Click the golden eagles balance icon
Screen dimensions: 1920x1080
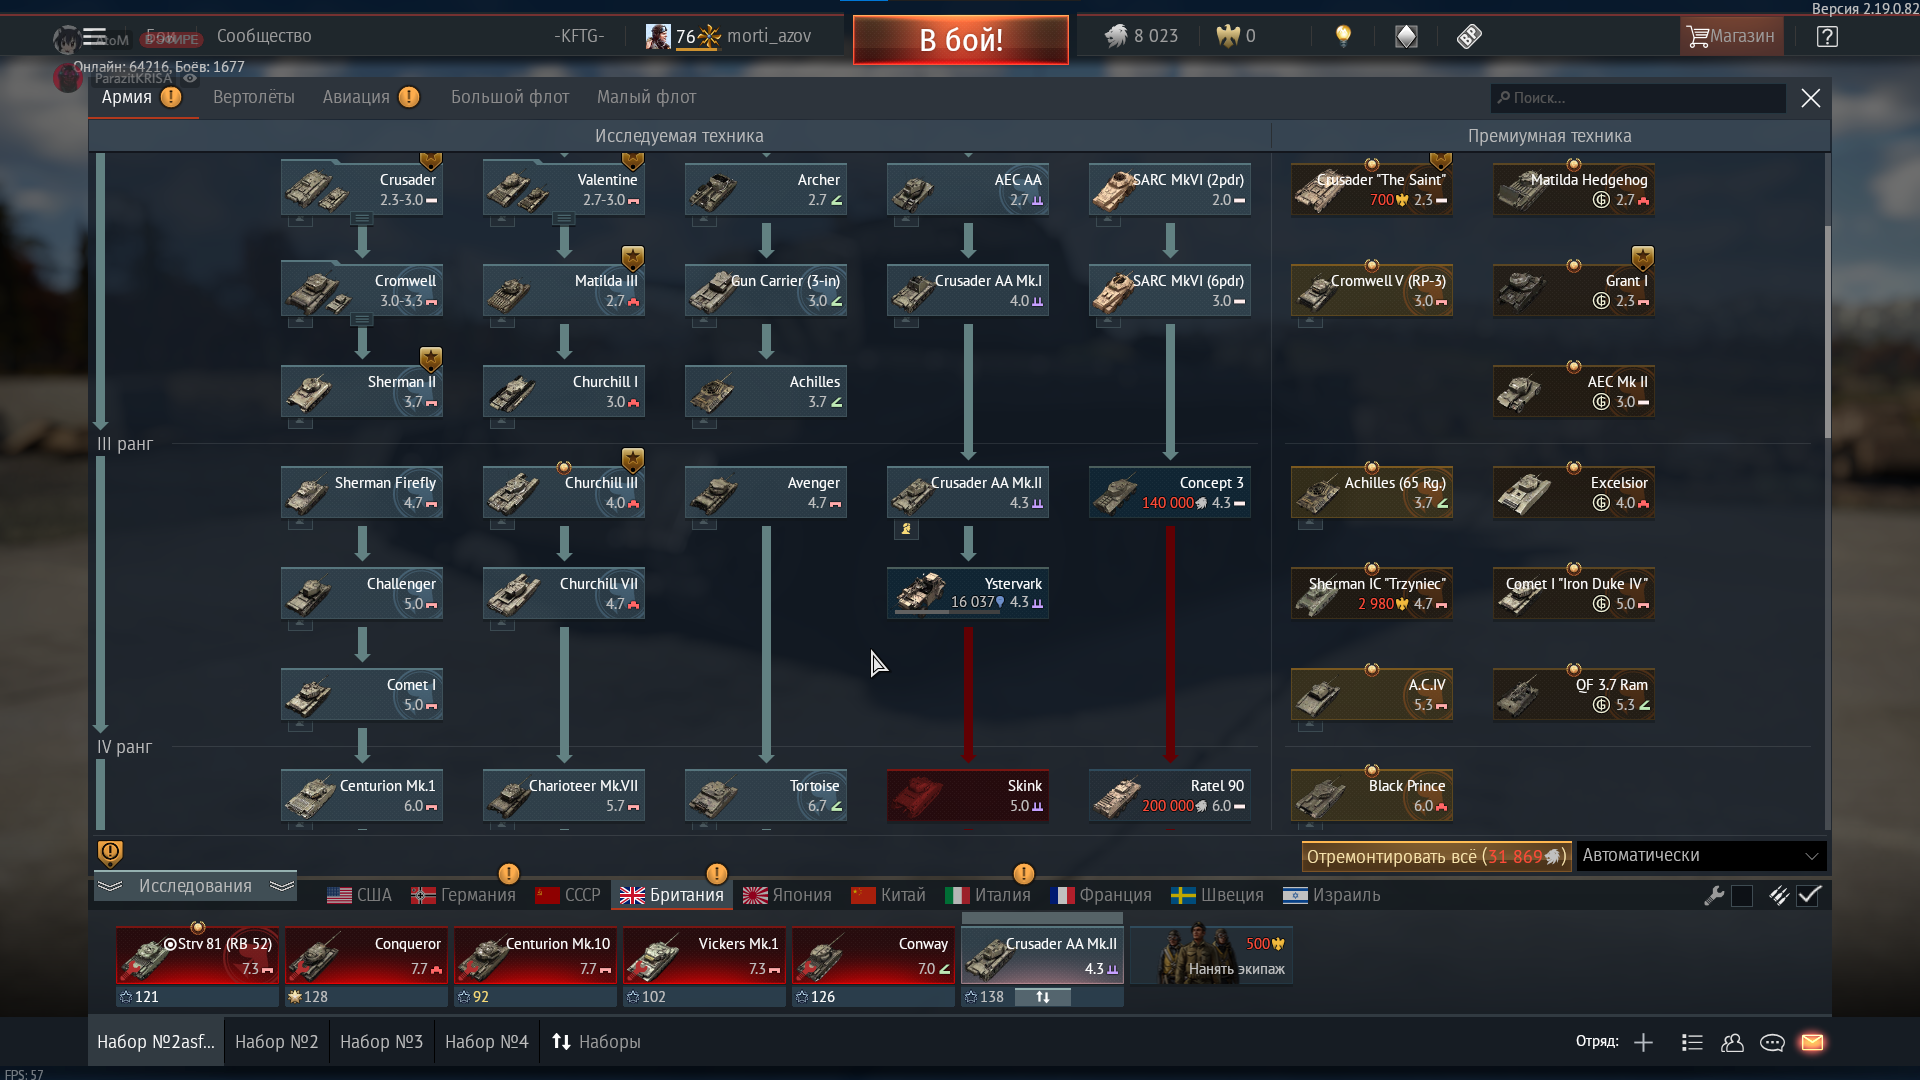(x=1227, y=37)
